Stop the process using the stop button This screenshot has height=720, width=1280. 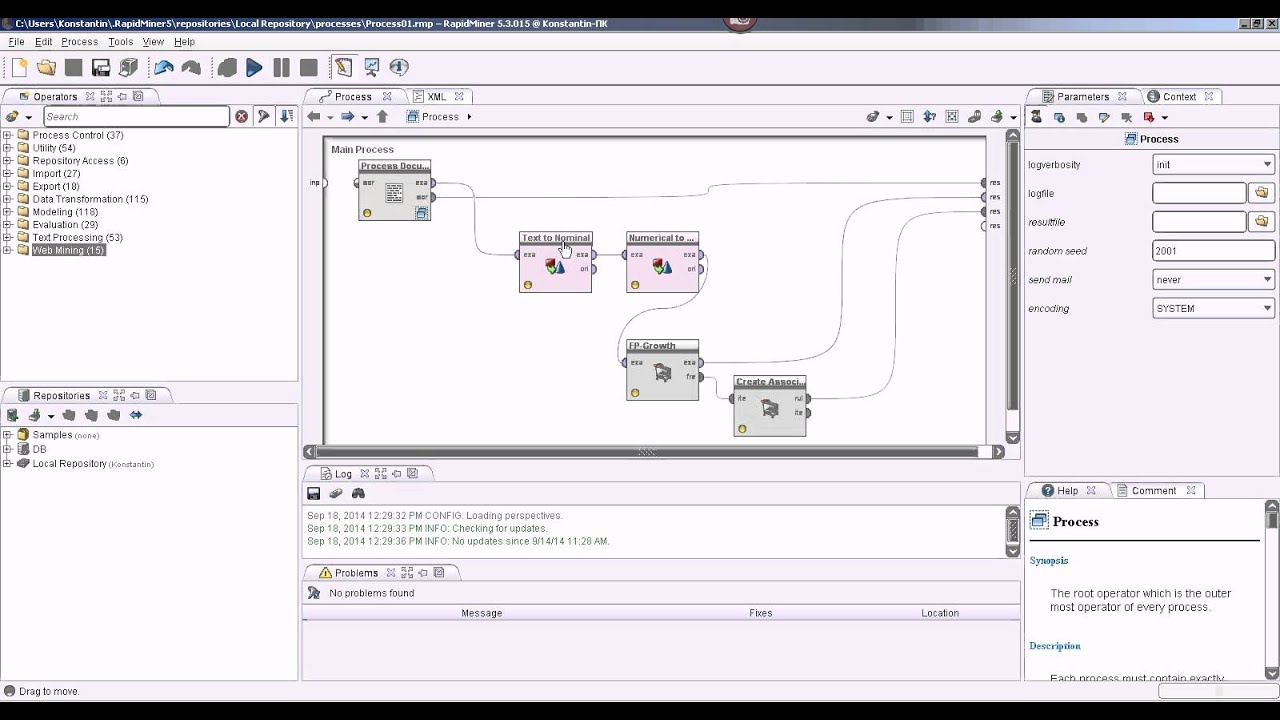click(309, 67)
